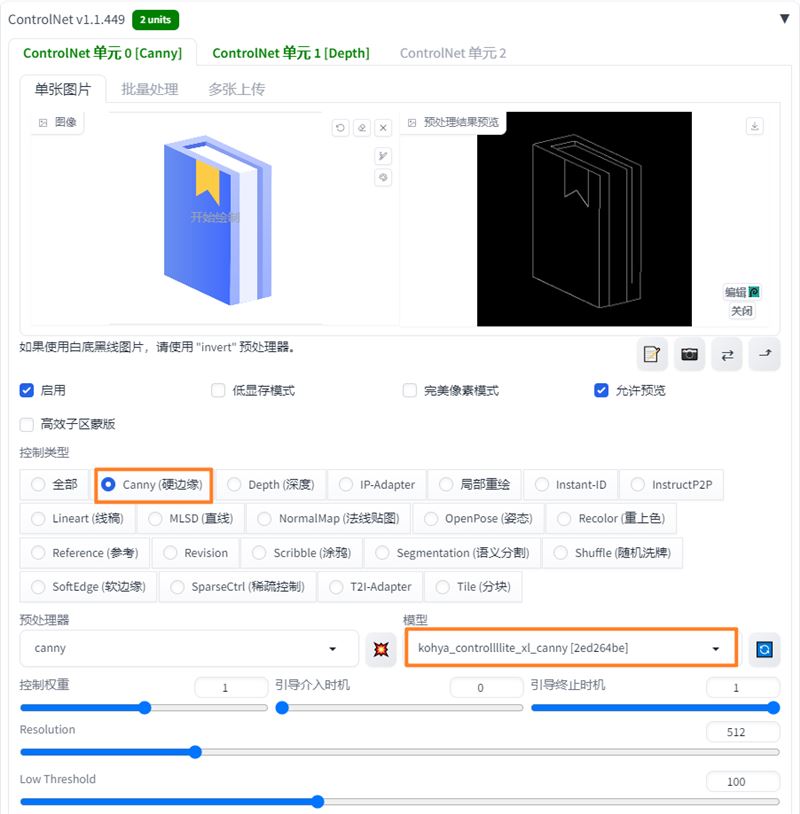Select the Revision control type
800x814 pixels.
pos(196,553)
